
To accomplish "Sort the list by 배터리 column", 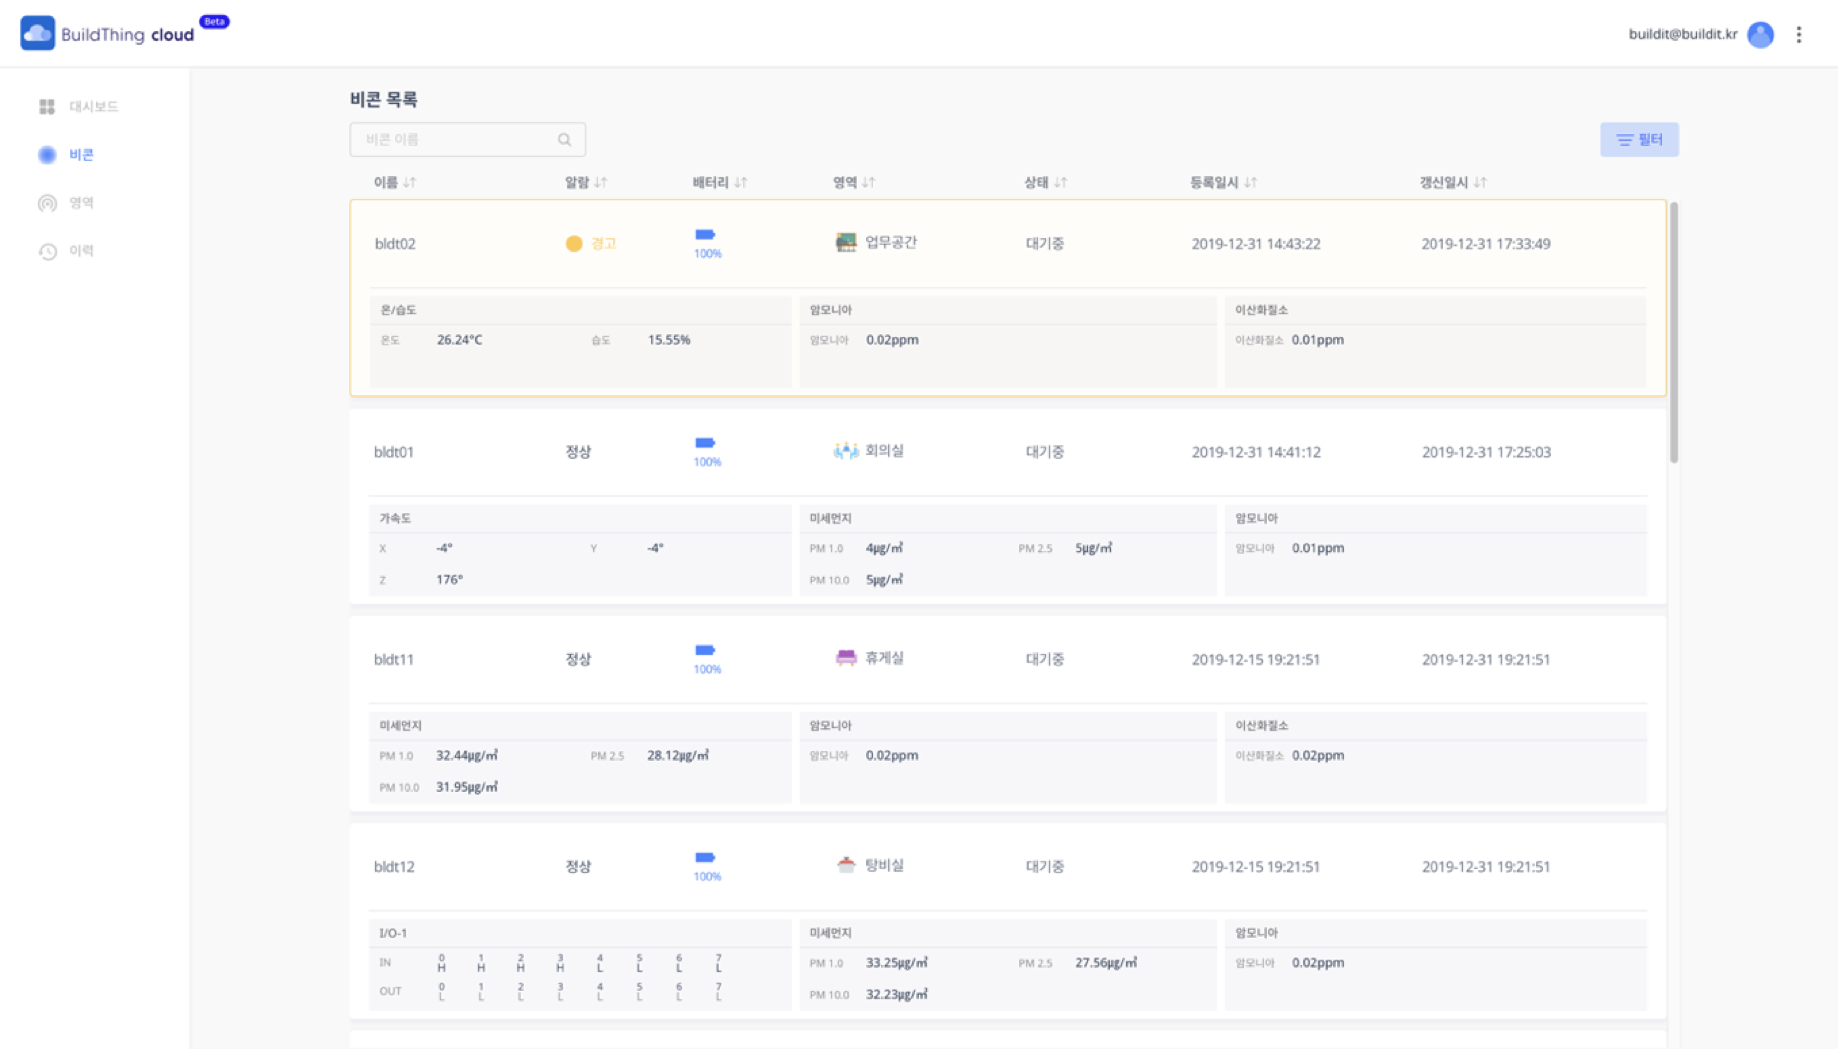I will coord(720,182).
